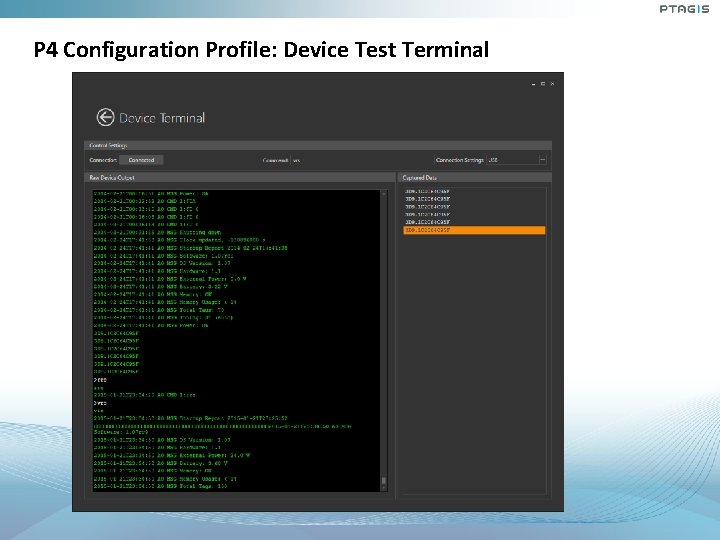720x540 pixels.
Task: Select the orange highlighted Captured Data row
Action: click(x=474, y=230)
